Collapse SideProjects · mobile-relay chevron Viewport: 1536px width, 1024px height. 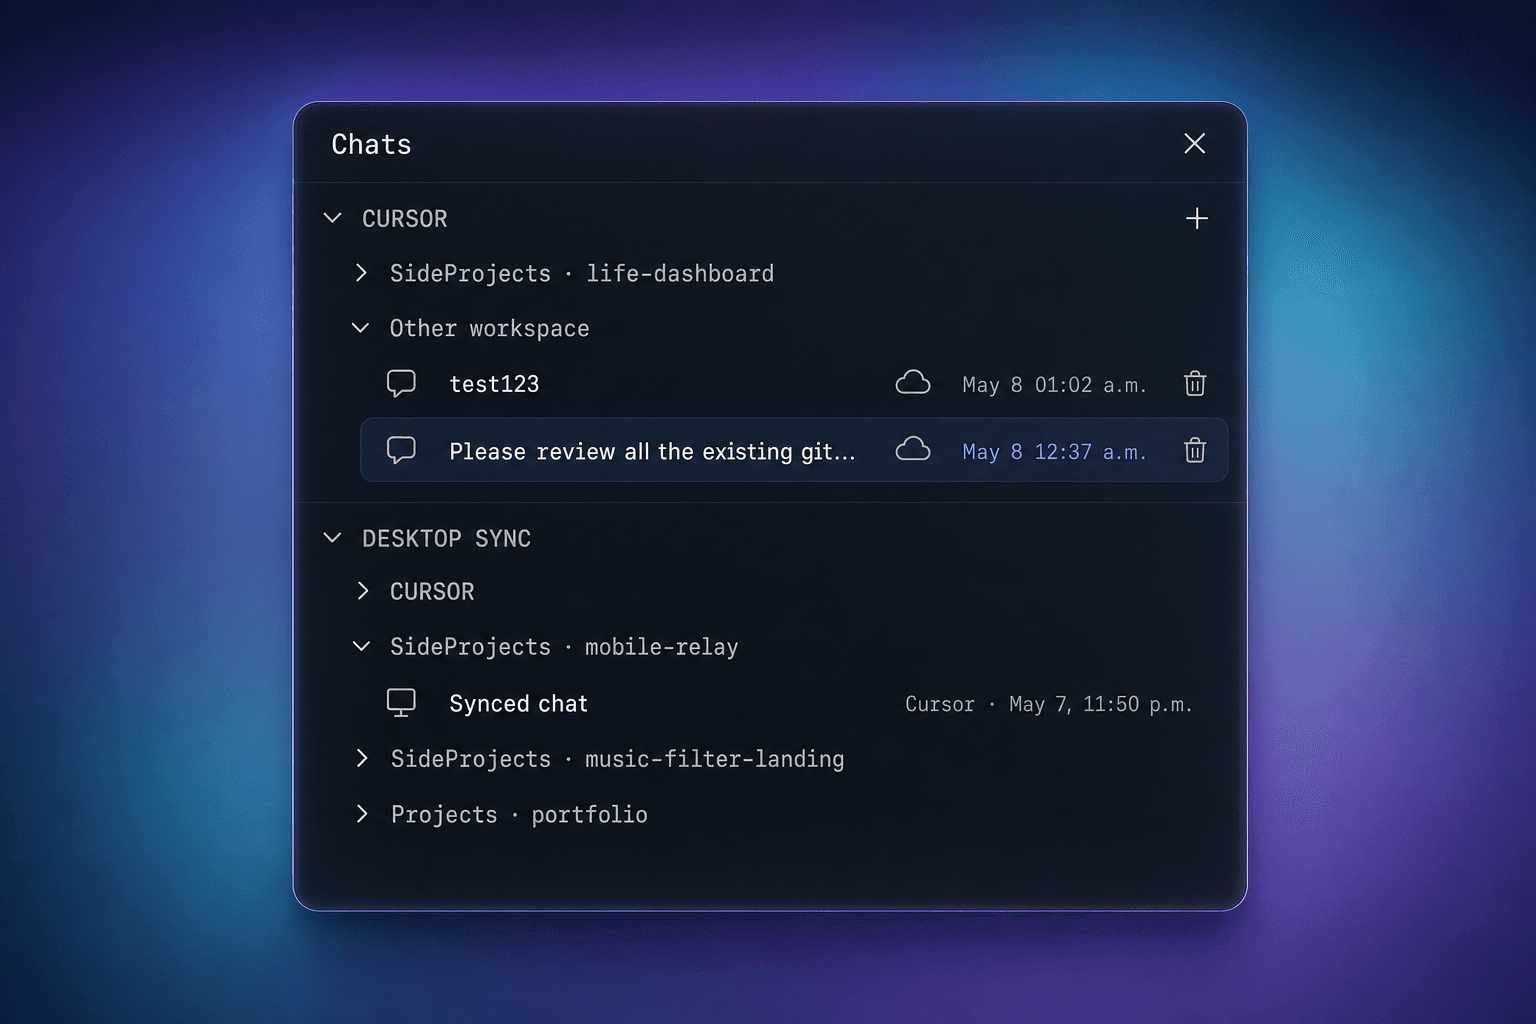pyautogui.click(x=361, y=647)
